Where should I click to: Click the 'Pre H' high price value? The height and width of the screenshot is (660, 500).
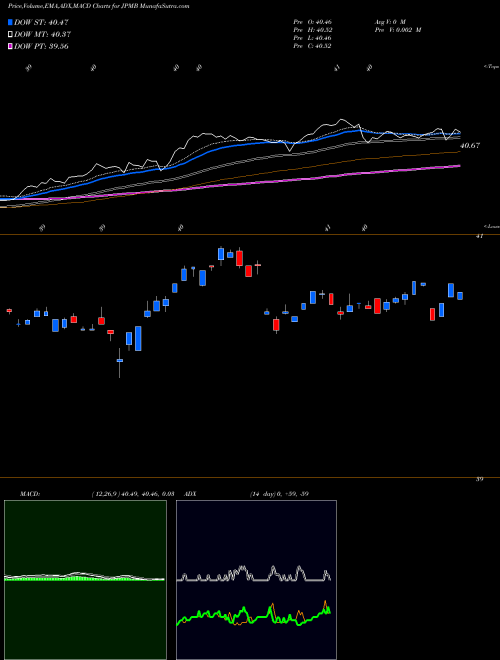(312, 30)
